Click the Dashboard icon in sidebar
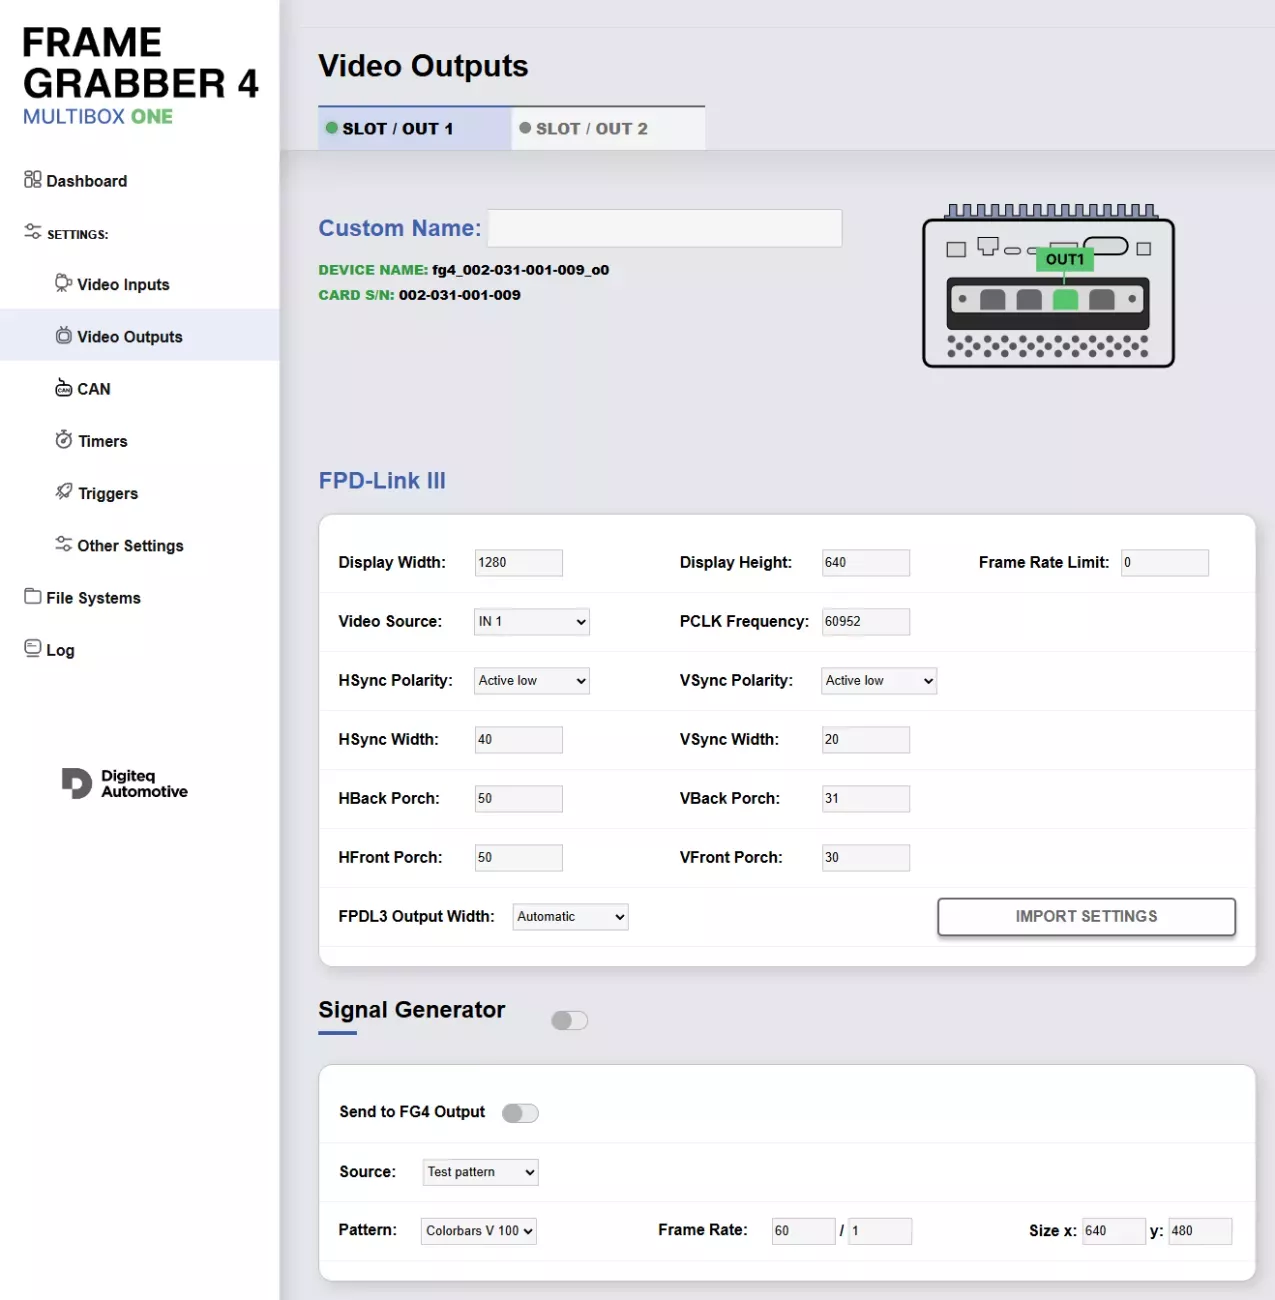Viewport: 1275px width, 1300px height. click(33, 180)
